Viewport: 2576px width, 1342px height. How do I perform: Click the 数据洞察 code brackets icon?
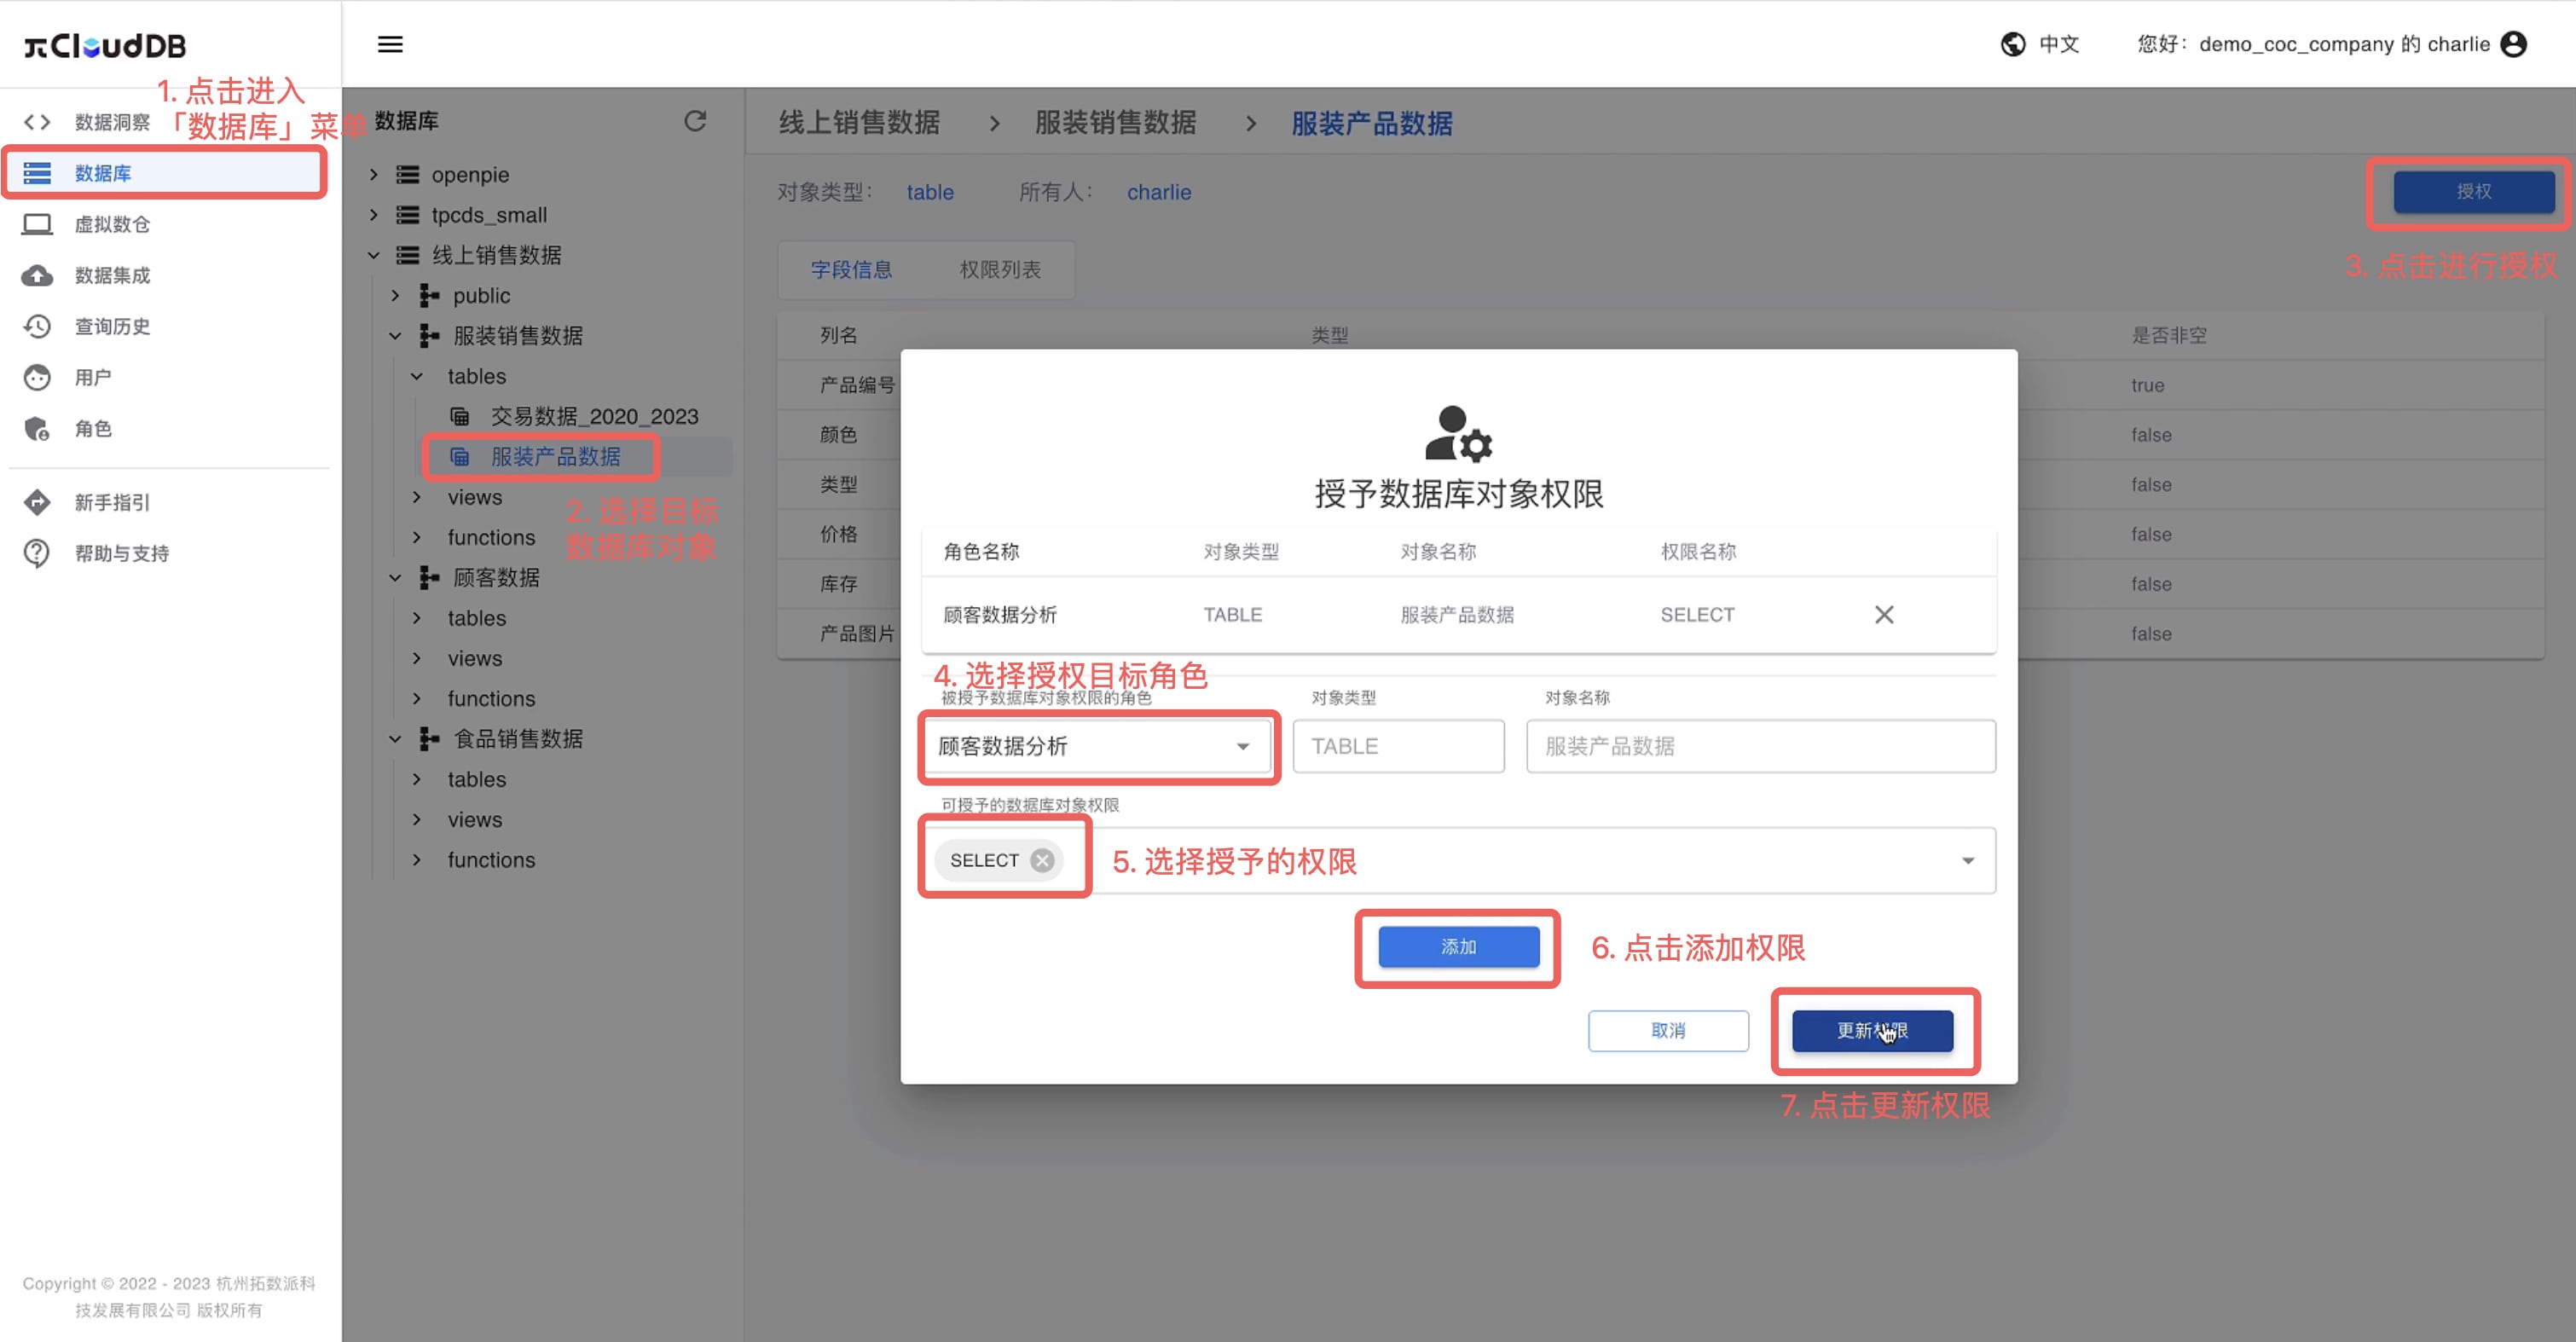point(37,122)
